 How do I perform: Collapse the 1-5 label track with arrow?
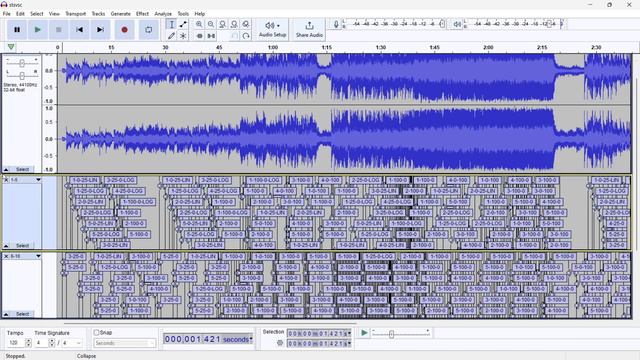click(x=6, y=245)
